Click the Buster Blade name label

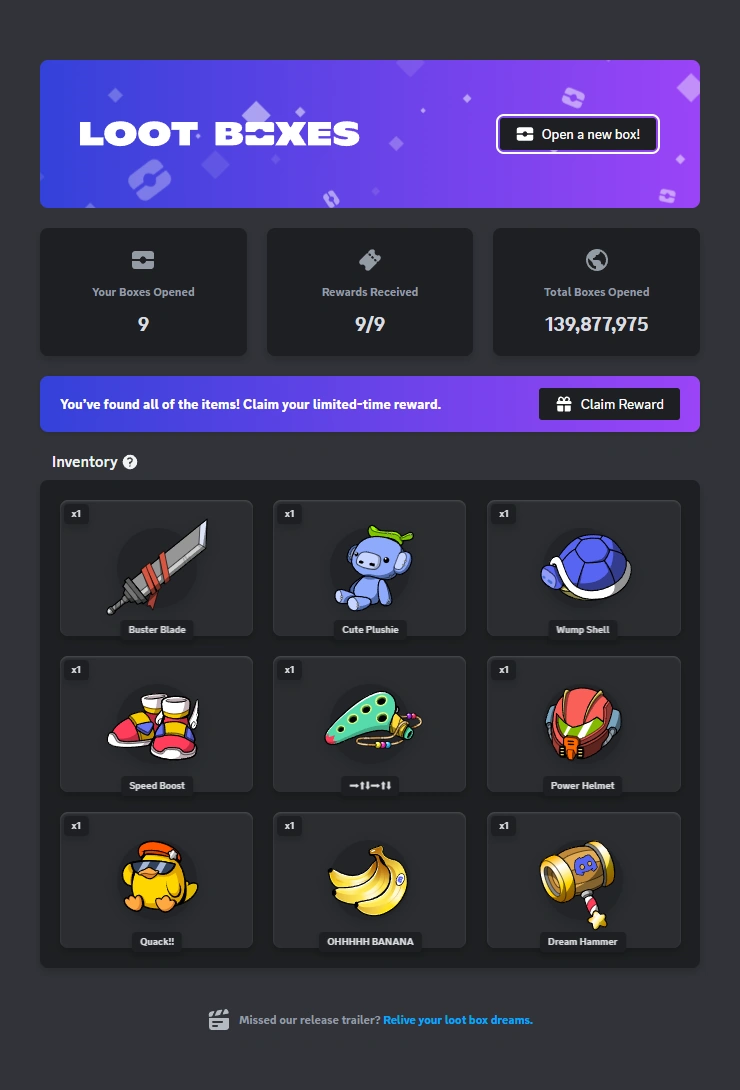coord(157,629)
